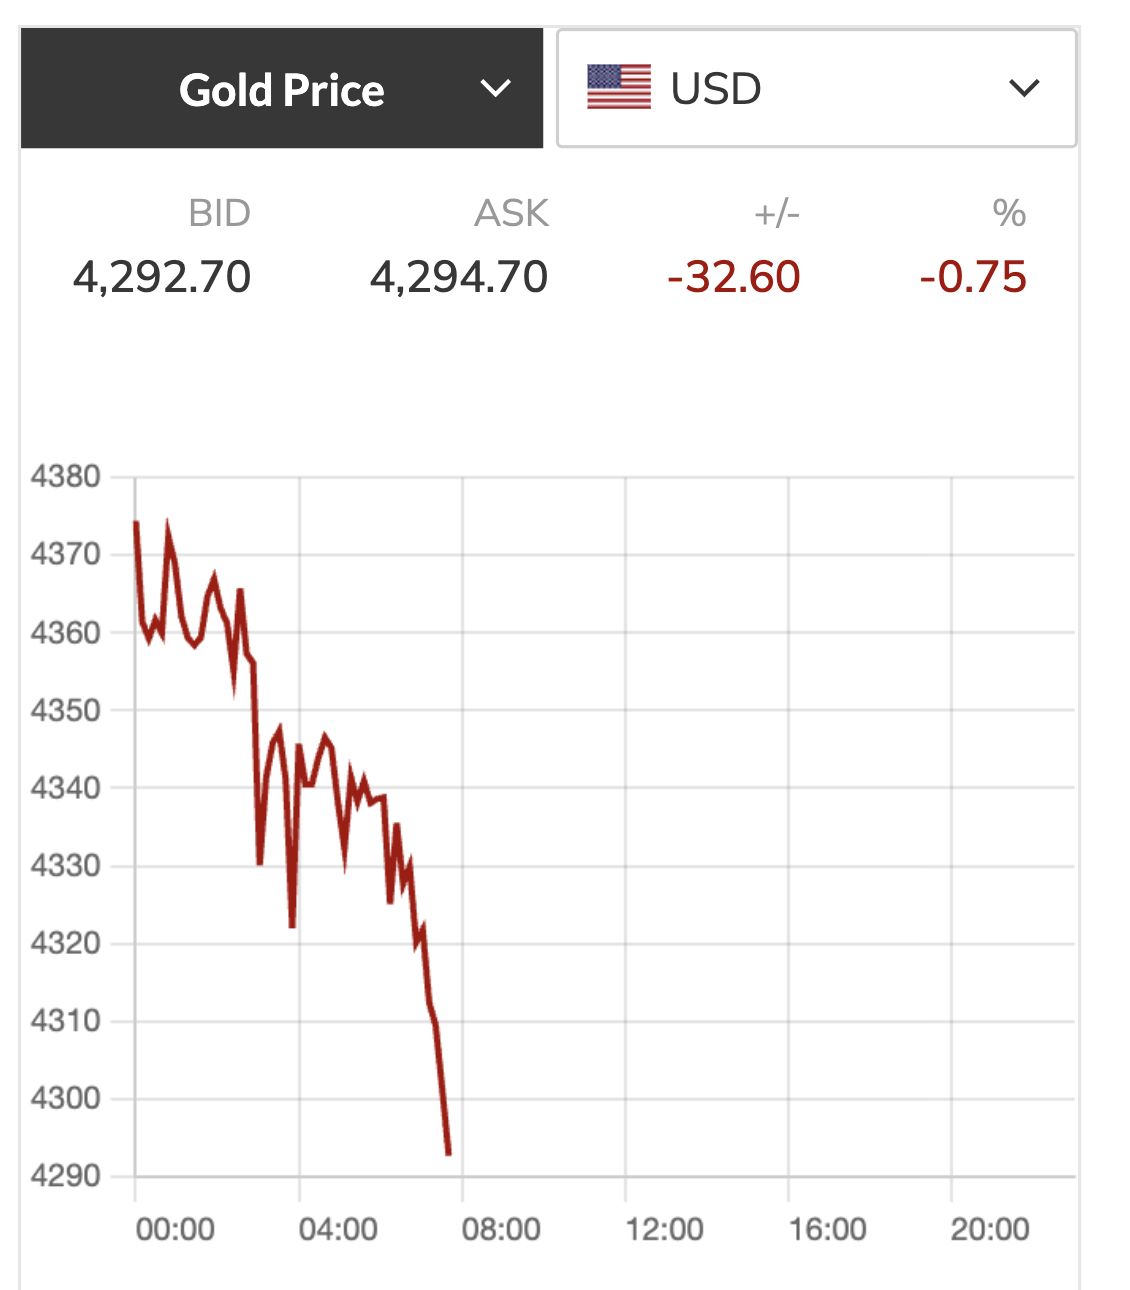Open the Gold Price metal dropdown

(281, 89)
